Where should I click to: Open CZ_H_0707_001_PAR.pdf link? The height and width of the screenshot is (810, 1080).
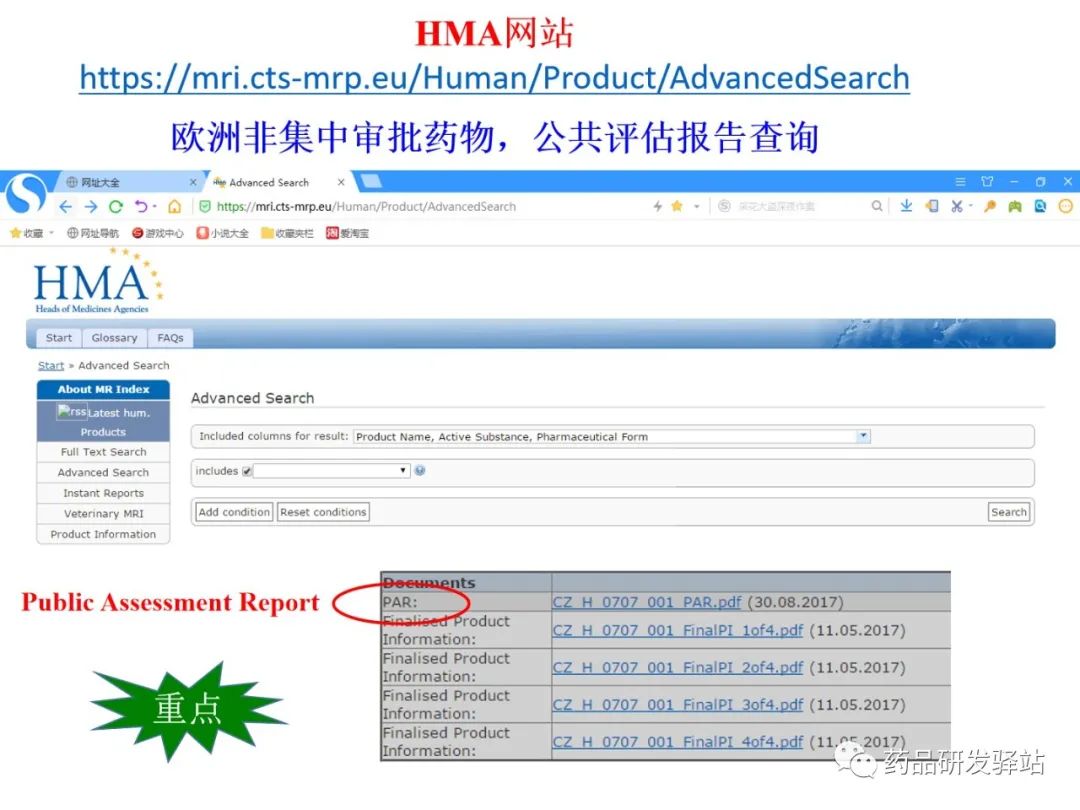click(x=647, y=602)
